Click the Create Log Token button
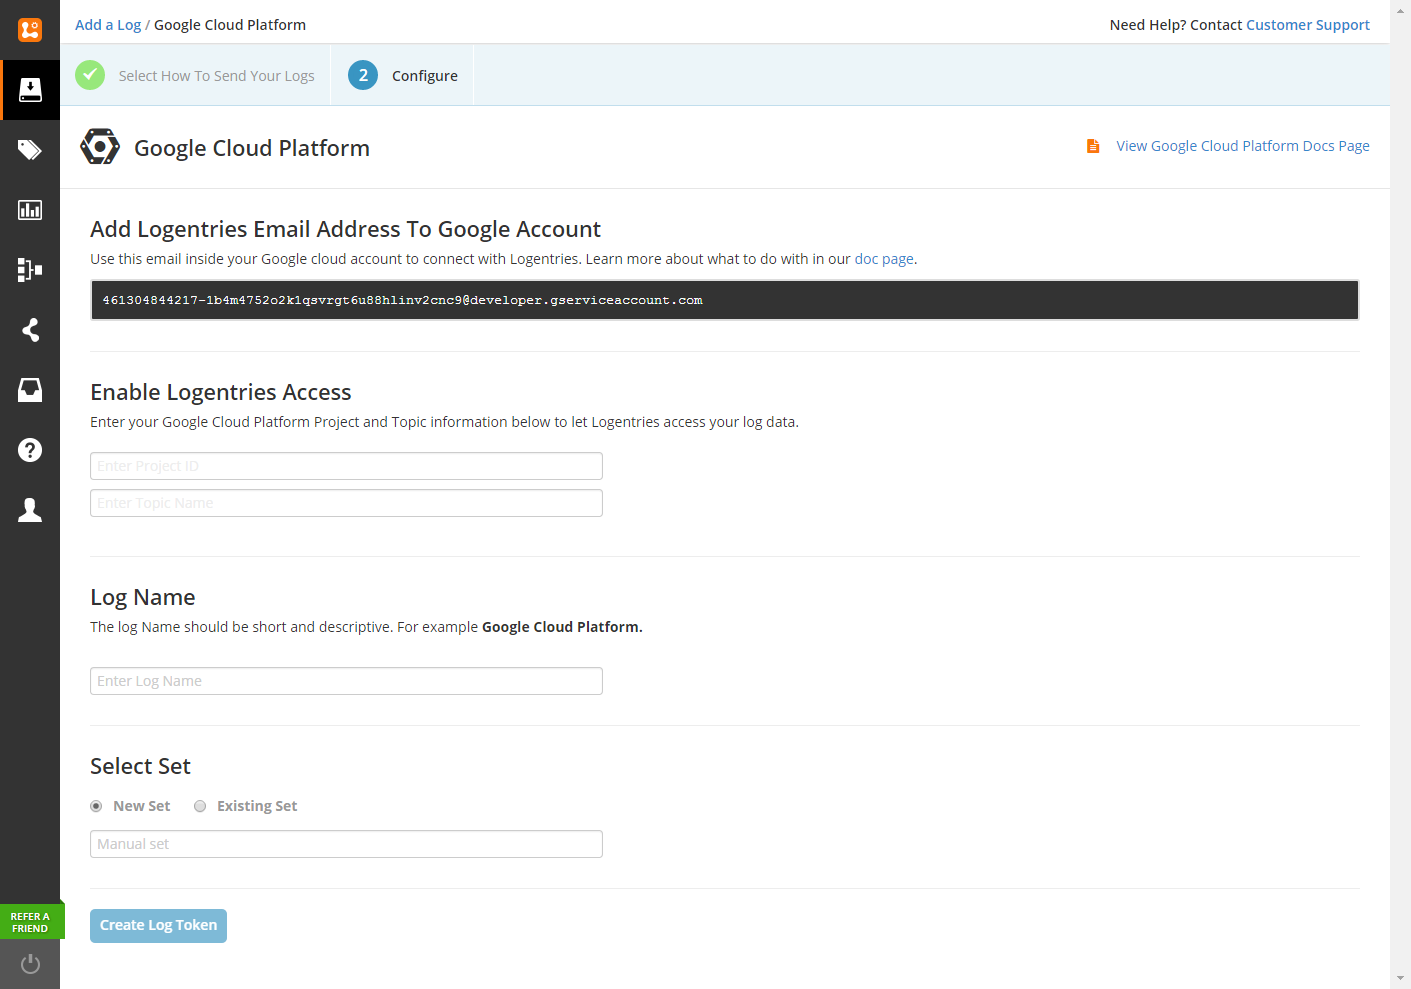This screenshot has height=989, width=1411. 158,926
